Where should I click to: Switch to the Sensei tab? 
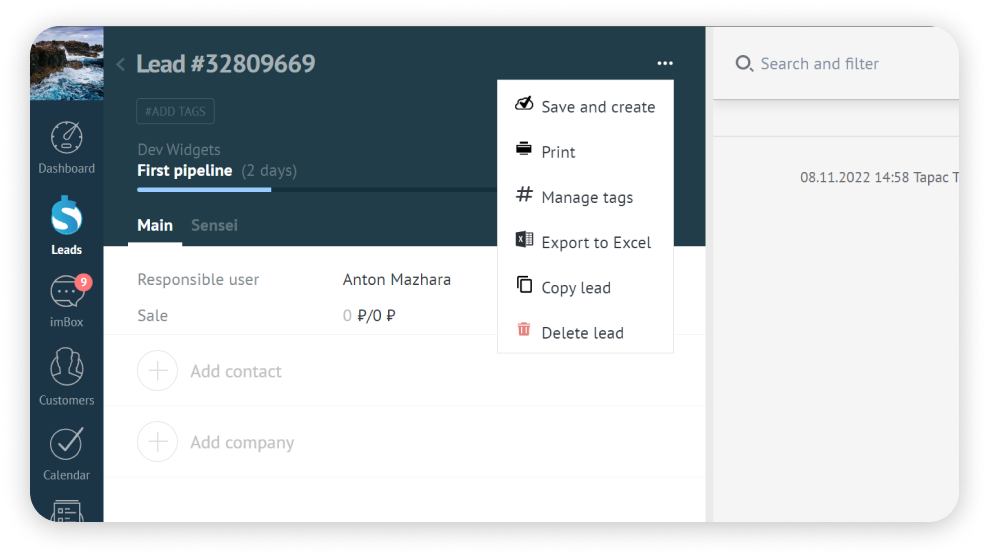(x=214, y=225)
